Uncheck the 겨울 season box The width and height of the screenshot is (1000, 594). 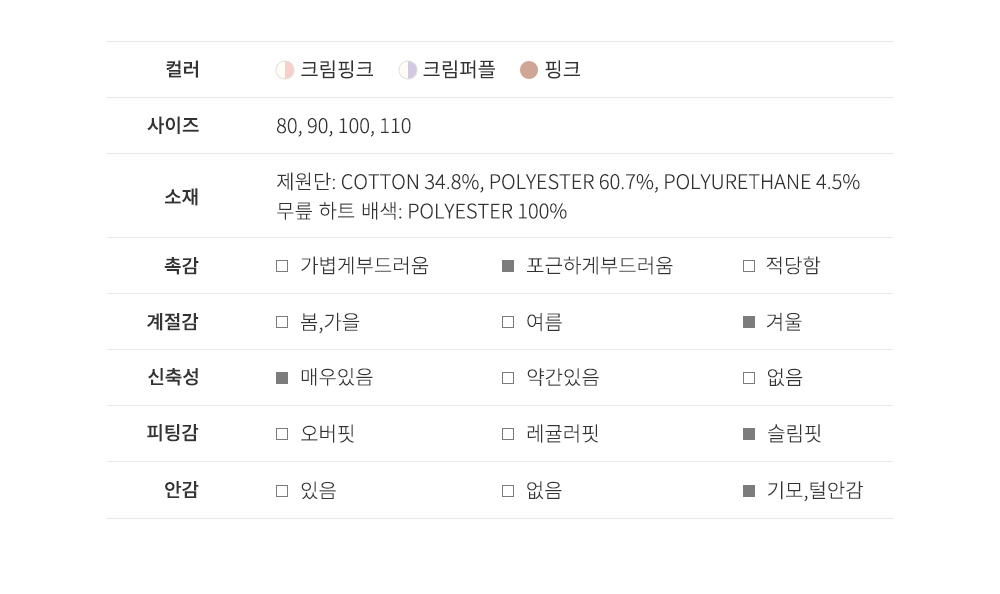(749, 322)
